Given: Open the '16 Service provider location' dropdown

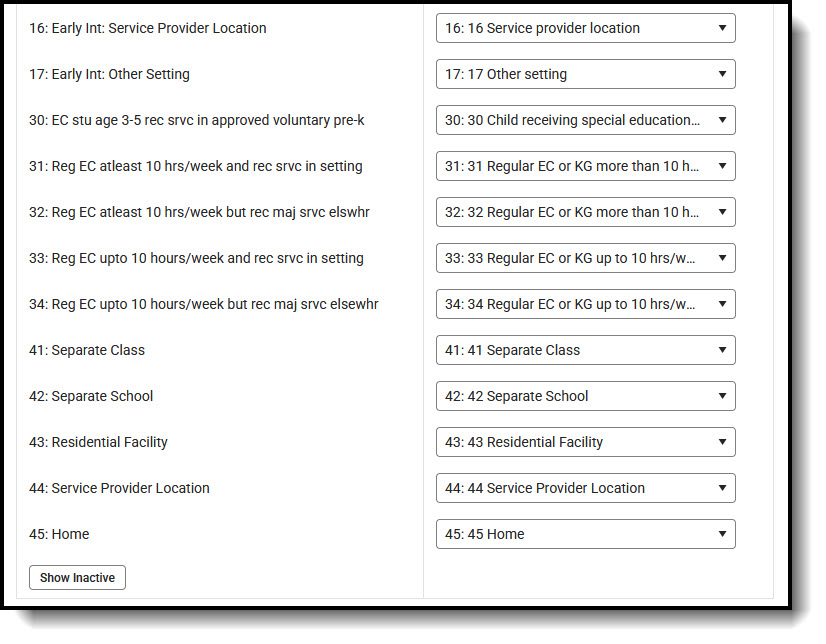Looking at the screenshot, I should click(585, 28).
